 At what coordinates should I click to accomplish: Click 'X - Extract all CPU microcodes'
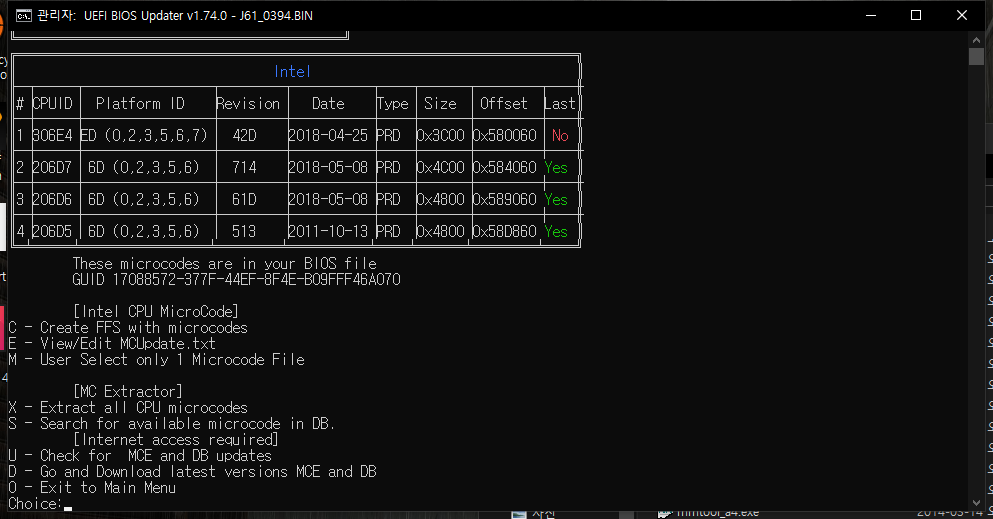pos(128,407)
